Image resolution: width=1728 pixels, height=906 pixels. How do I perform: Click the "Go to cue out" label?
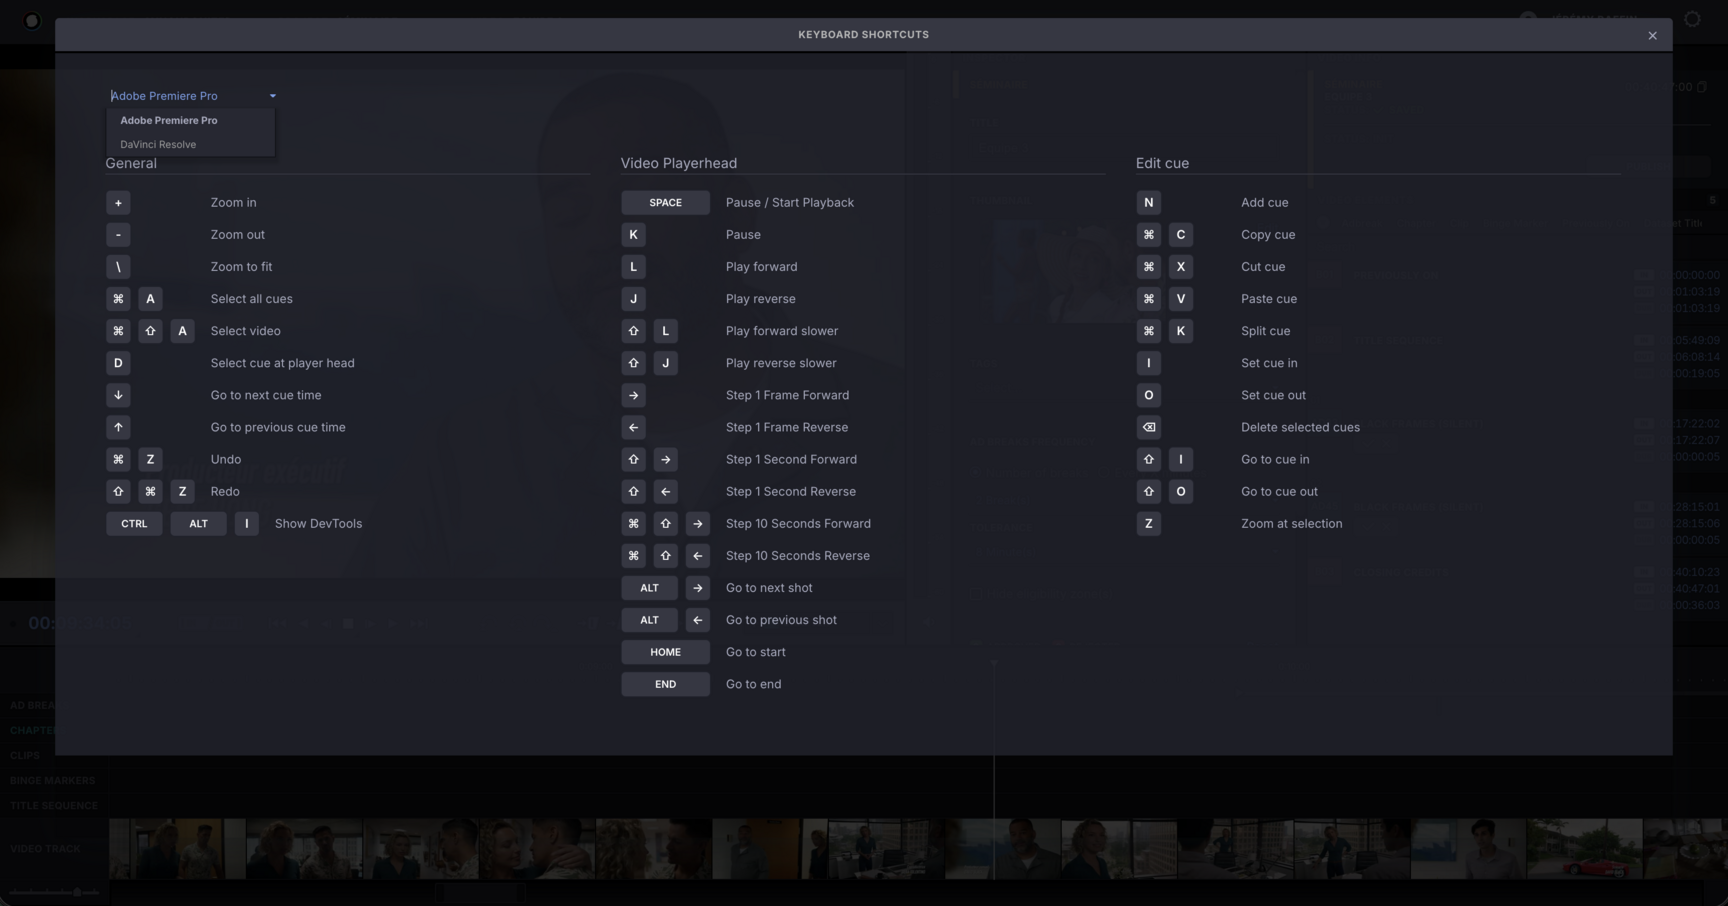coord(1279,491)
